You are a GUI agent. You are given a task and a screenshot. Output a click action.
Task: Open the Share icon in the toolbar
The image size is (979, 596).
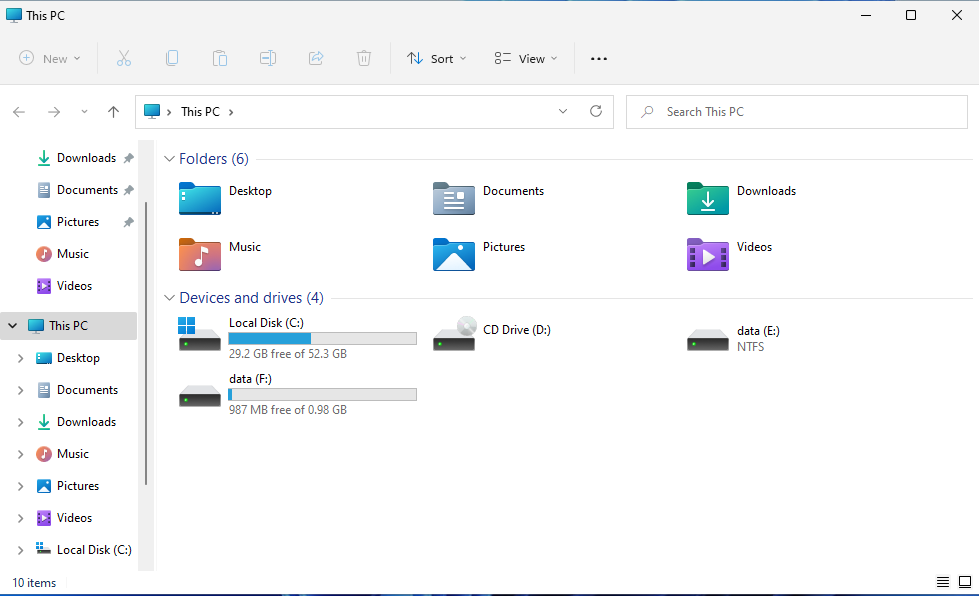point(316,58)
